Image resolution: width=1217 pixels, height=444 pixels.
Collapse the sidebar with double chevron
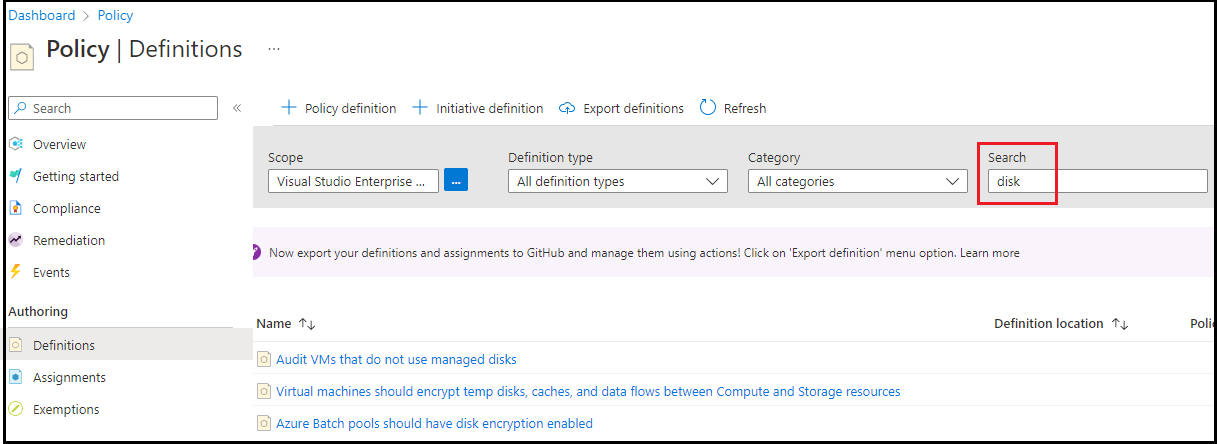point(237,108)
